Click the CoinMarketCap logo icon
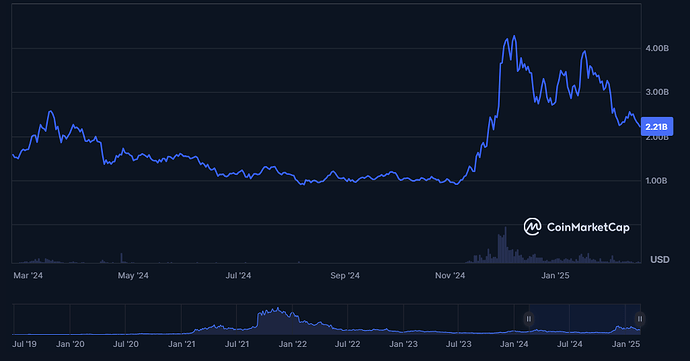This screenshot has height=361, width=690. point(532,227)
